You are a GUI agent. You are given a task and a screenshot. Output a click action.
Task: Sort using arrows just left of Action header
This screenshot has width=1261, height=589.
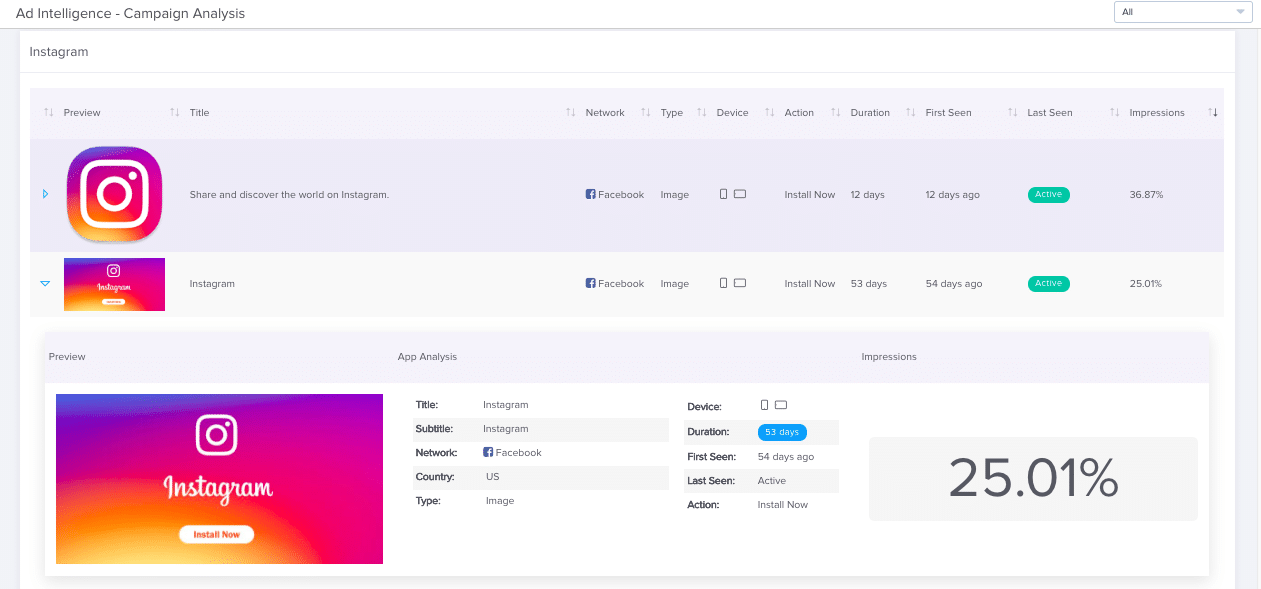pos(770,113)
